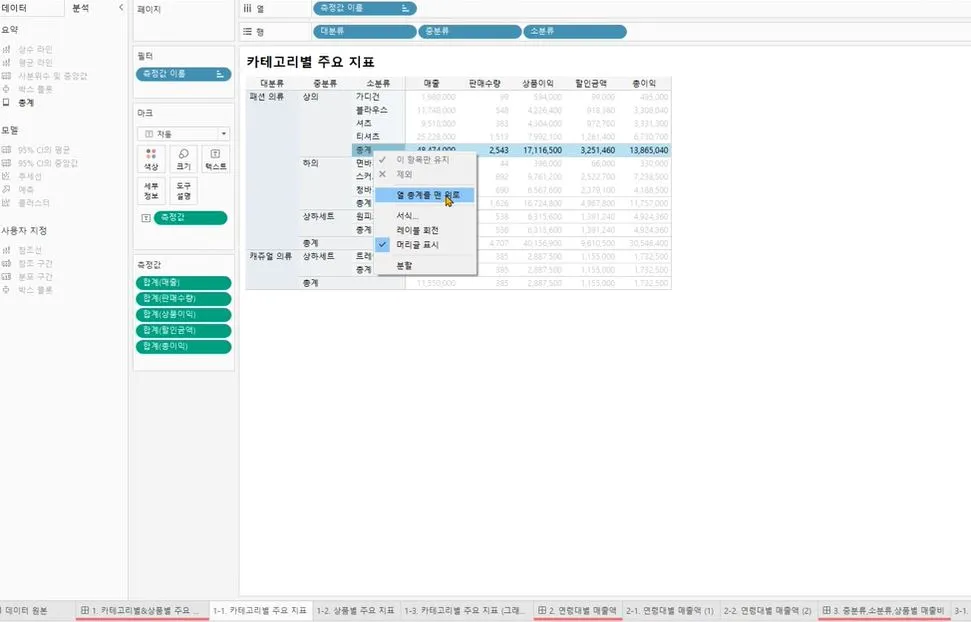
Task: Click the 합계(판매수량) measure pill
Action: pyautogui.click(x=183, y=299)
